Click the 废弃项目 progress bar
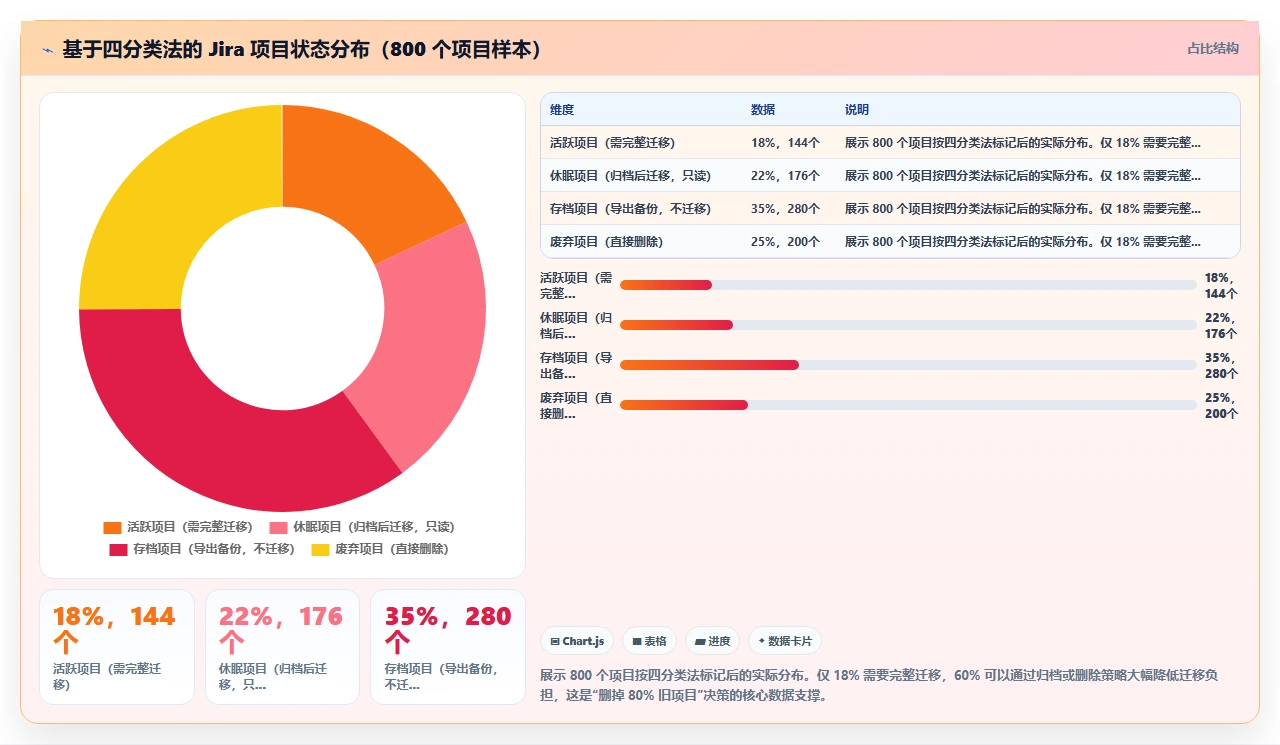The width and height of the screenshot is (1280, 745). 908,405
